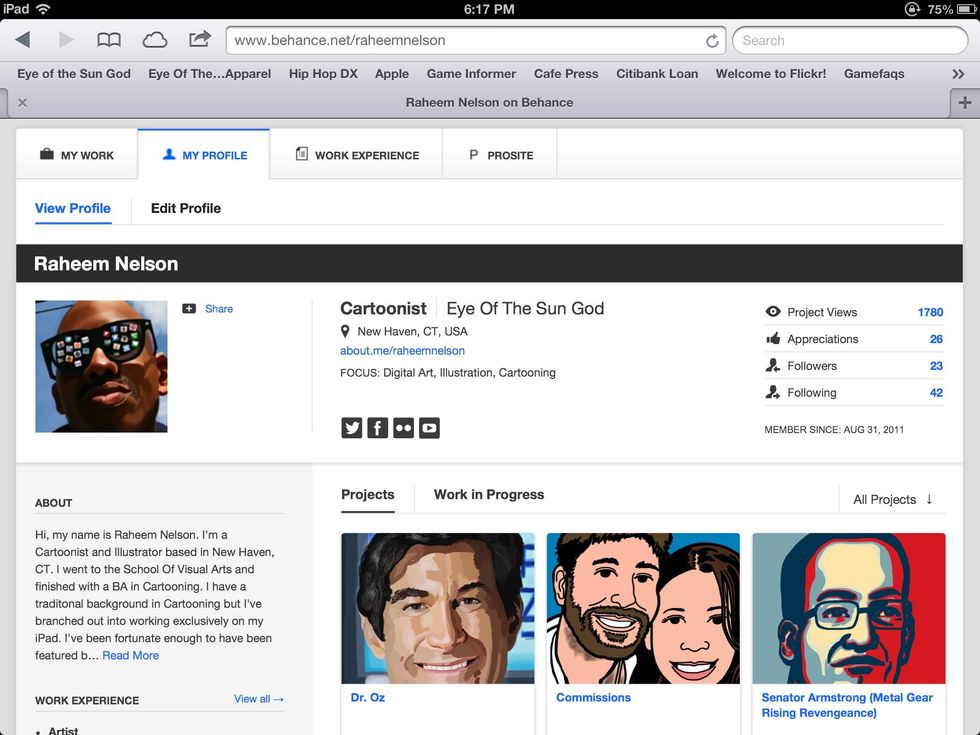The width and height of the screenshot is (980, 735).
Task: Open the Twitter social icon
Action: tap(352, 428)
